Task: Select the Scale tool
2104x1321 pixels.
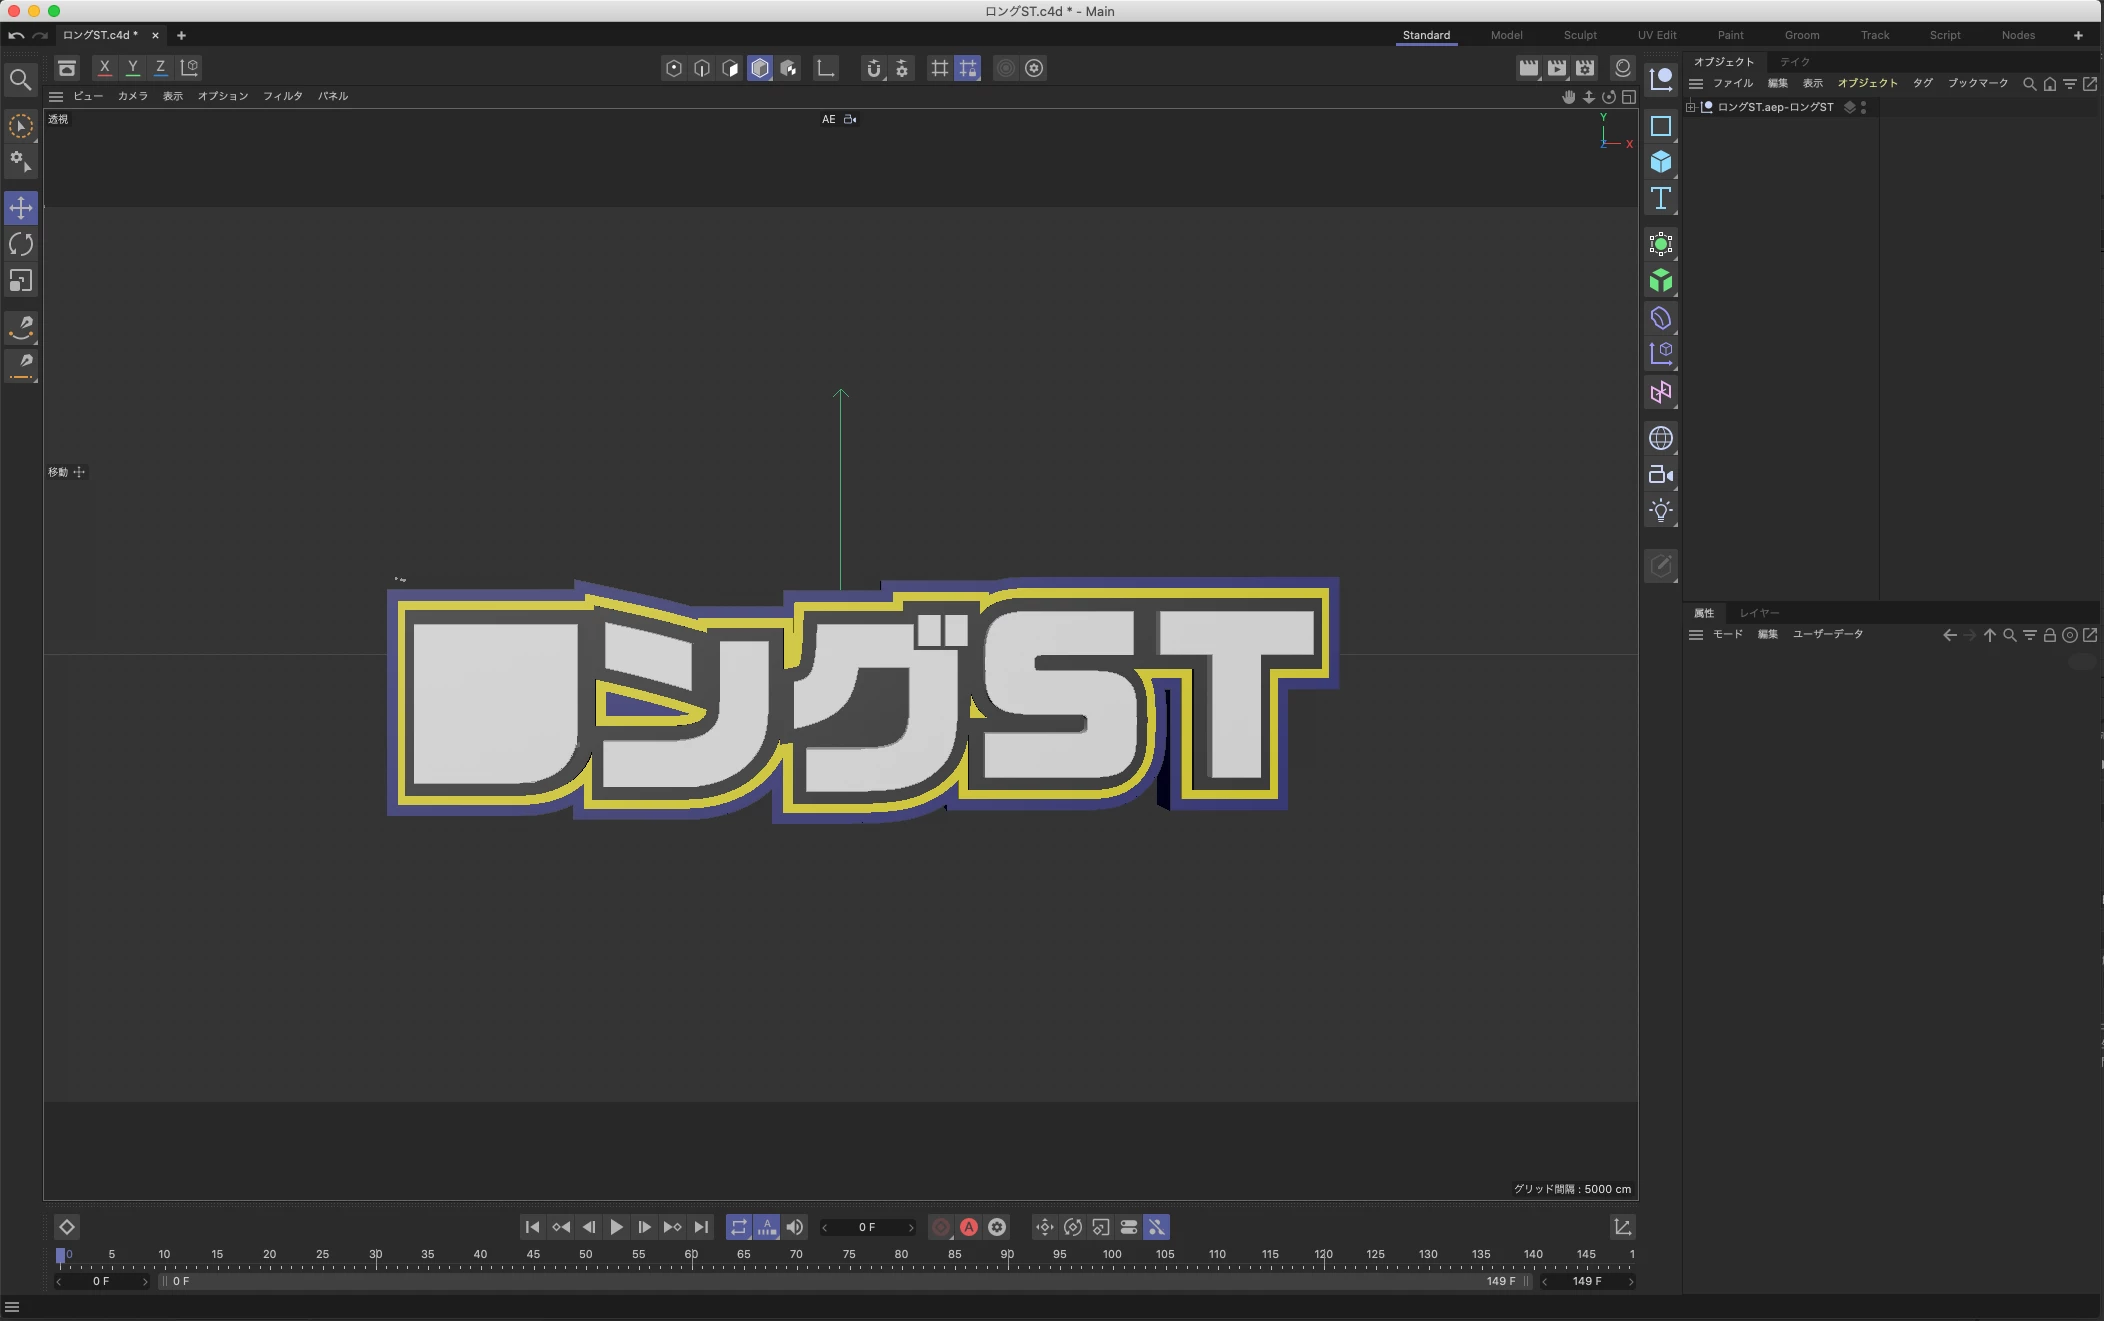Action: [21, 281]
